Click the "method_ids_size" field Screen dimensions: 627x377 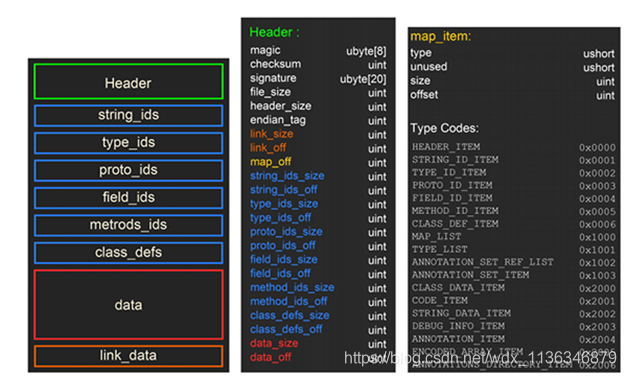pyautogui.click(x=292, y=287)
